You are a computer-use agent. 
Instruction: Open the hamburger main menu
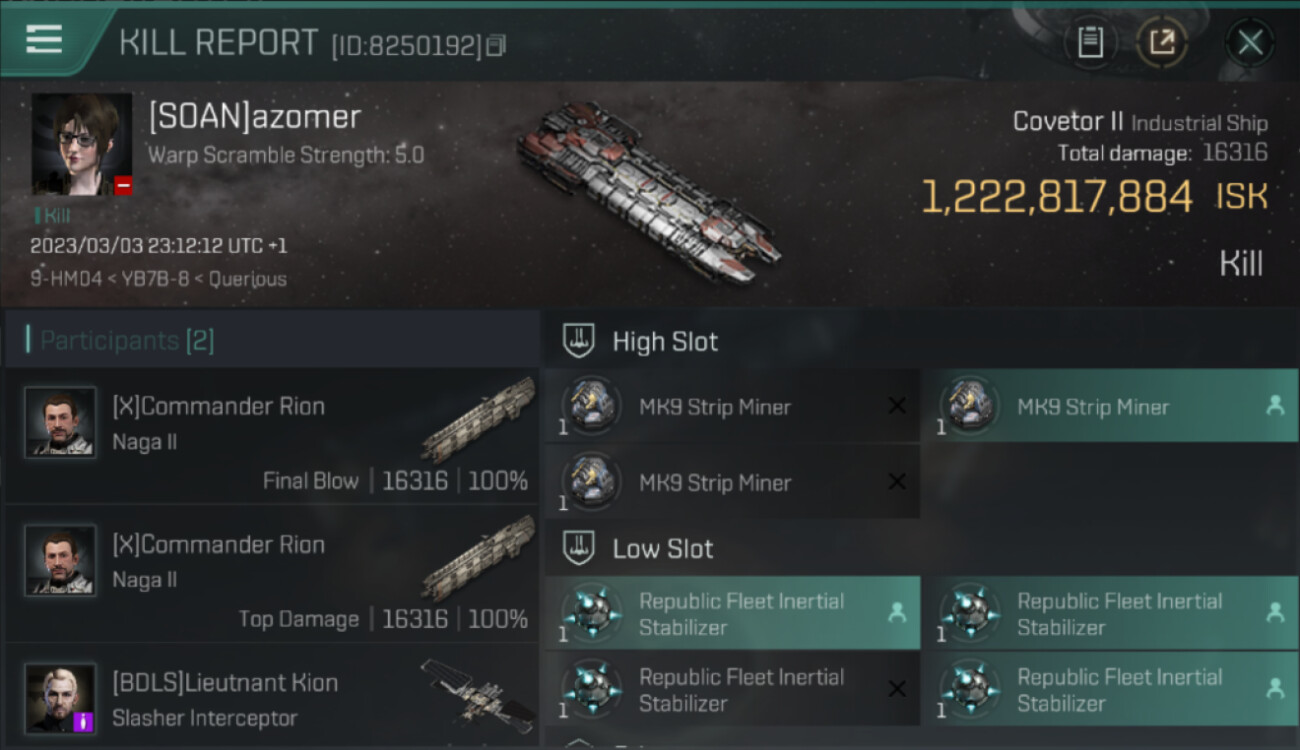44,40
